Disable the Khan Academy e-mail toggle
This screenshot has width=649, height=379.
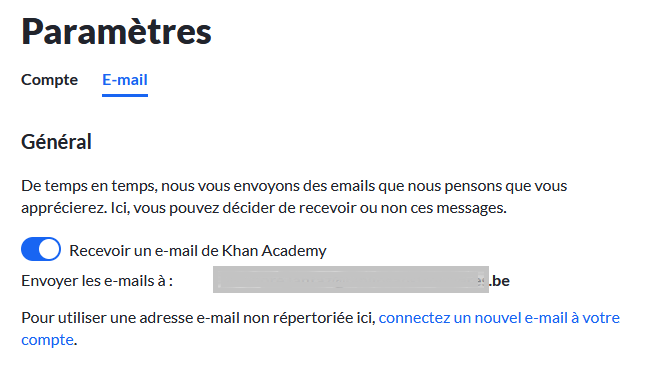(x=41, y=249)
